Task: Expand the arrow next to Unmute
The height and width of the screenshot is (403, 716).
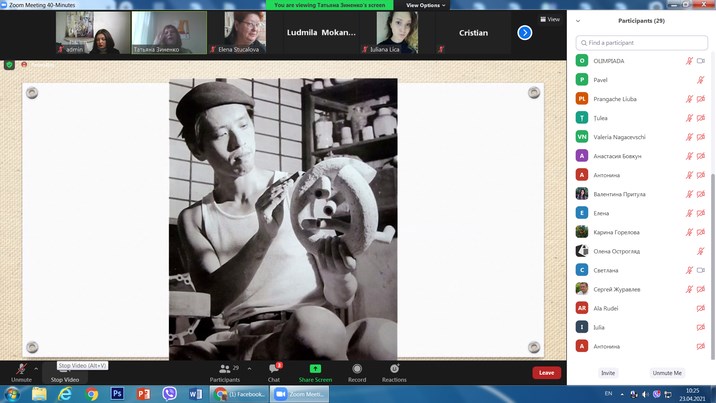Action: pos(37,368)
